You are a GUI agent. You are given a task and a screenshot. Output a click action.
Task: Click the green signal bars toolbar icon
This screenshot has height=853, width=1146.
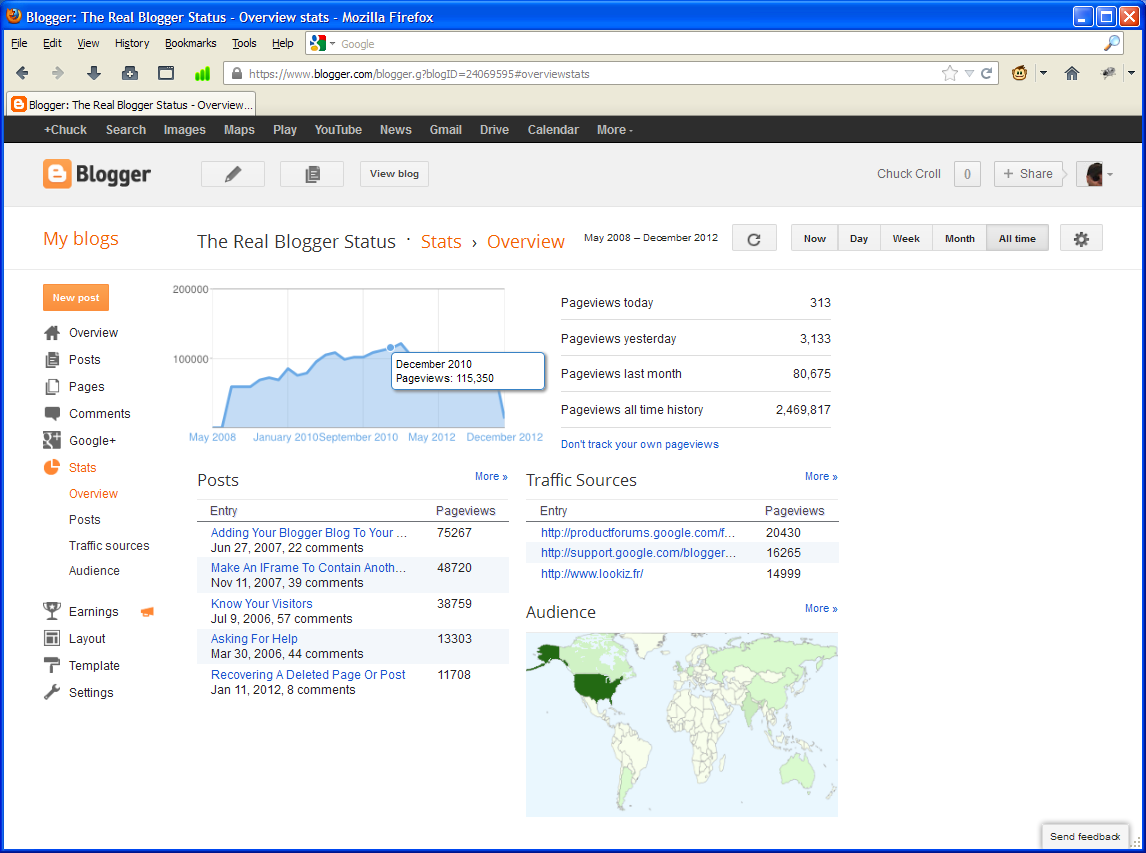(202, 73)
